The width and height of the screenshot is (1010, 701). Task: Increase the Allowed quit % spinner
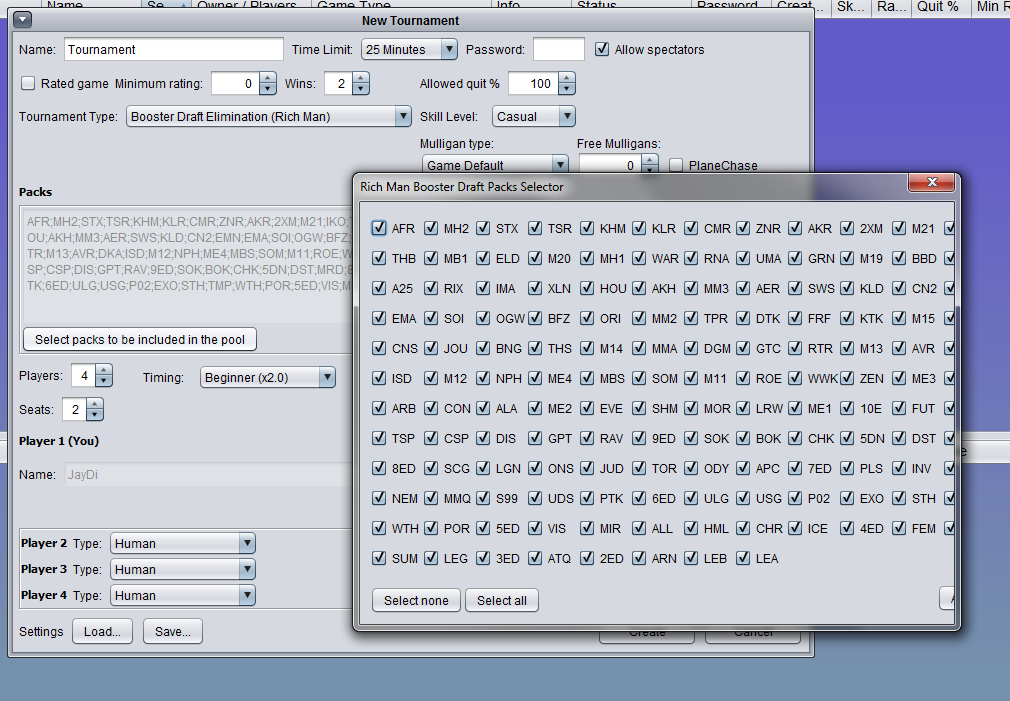[x=567, y=79]
